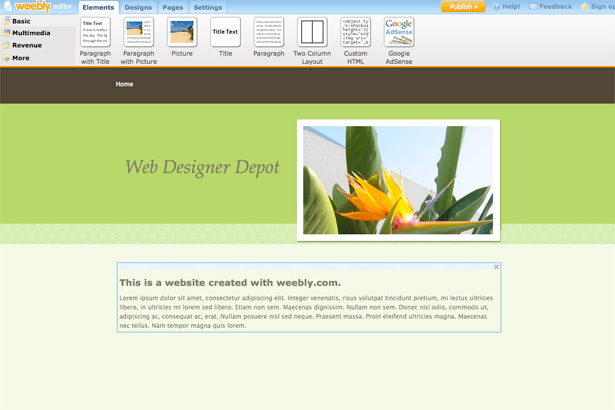Expand the Revenue element category
This screenshot has width=615, height=410.
tap(27, 45)
